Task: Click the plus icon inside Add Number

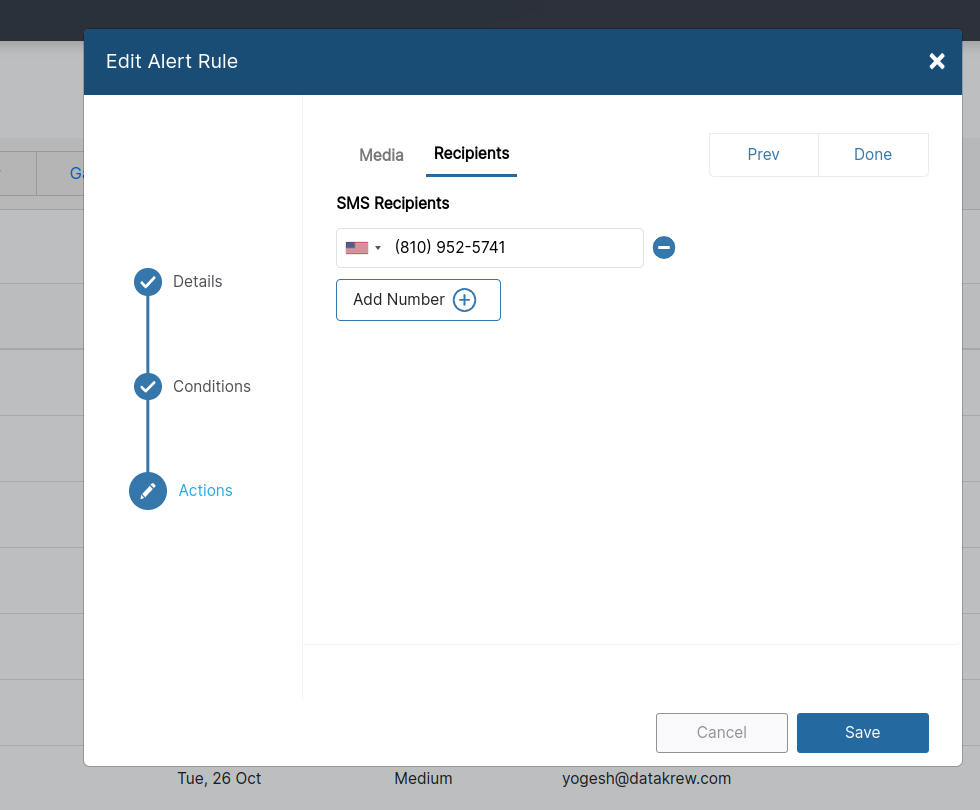Action: (x=464, y=299)
